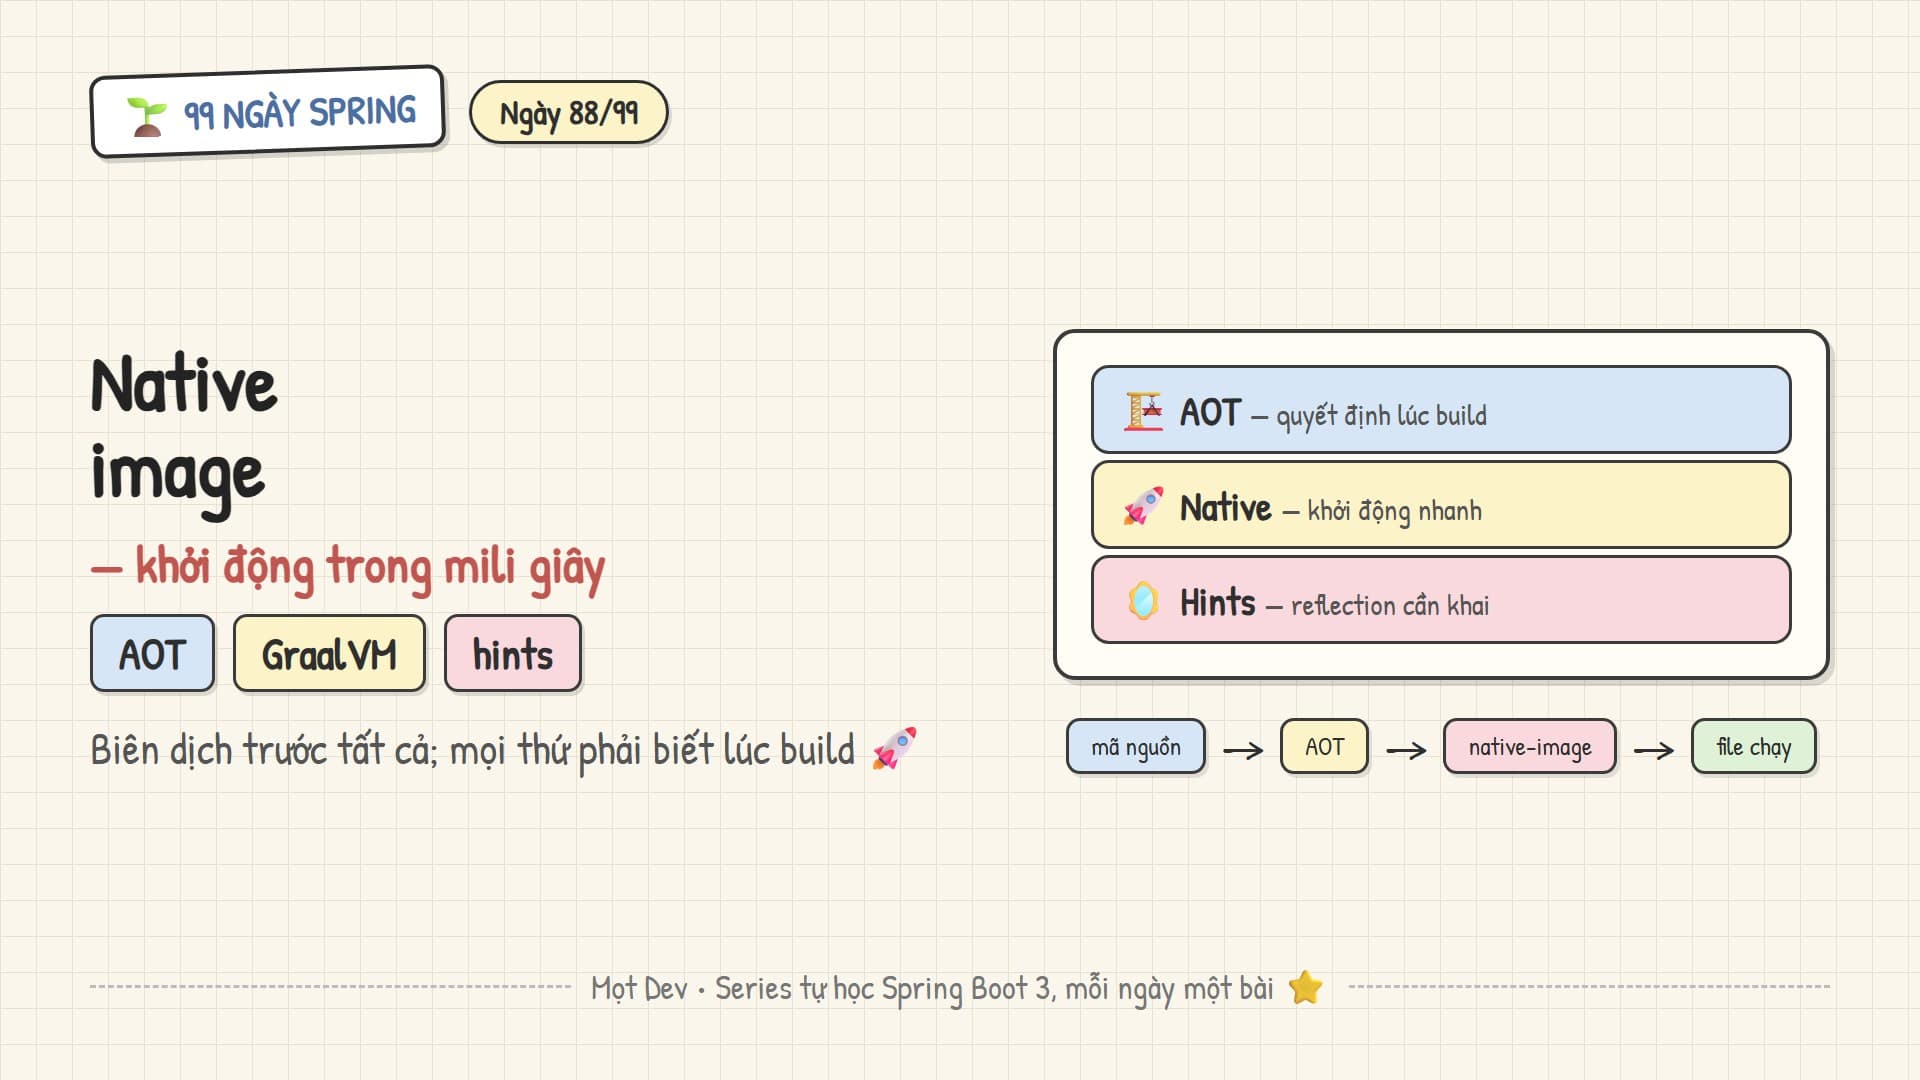The image size is (1920, 1080).
Task: Select the pink hints tag
Action: point(512,654)
